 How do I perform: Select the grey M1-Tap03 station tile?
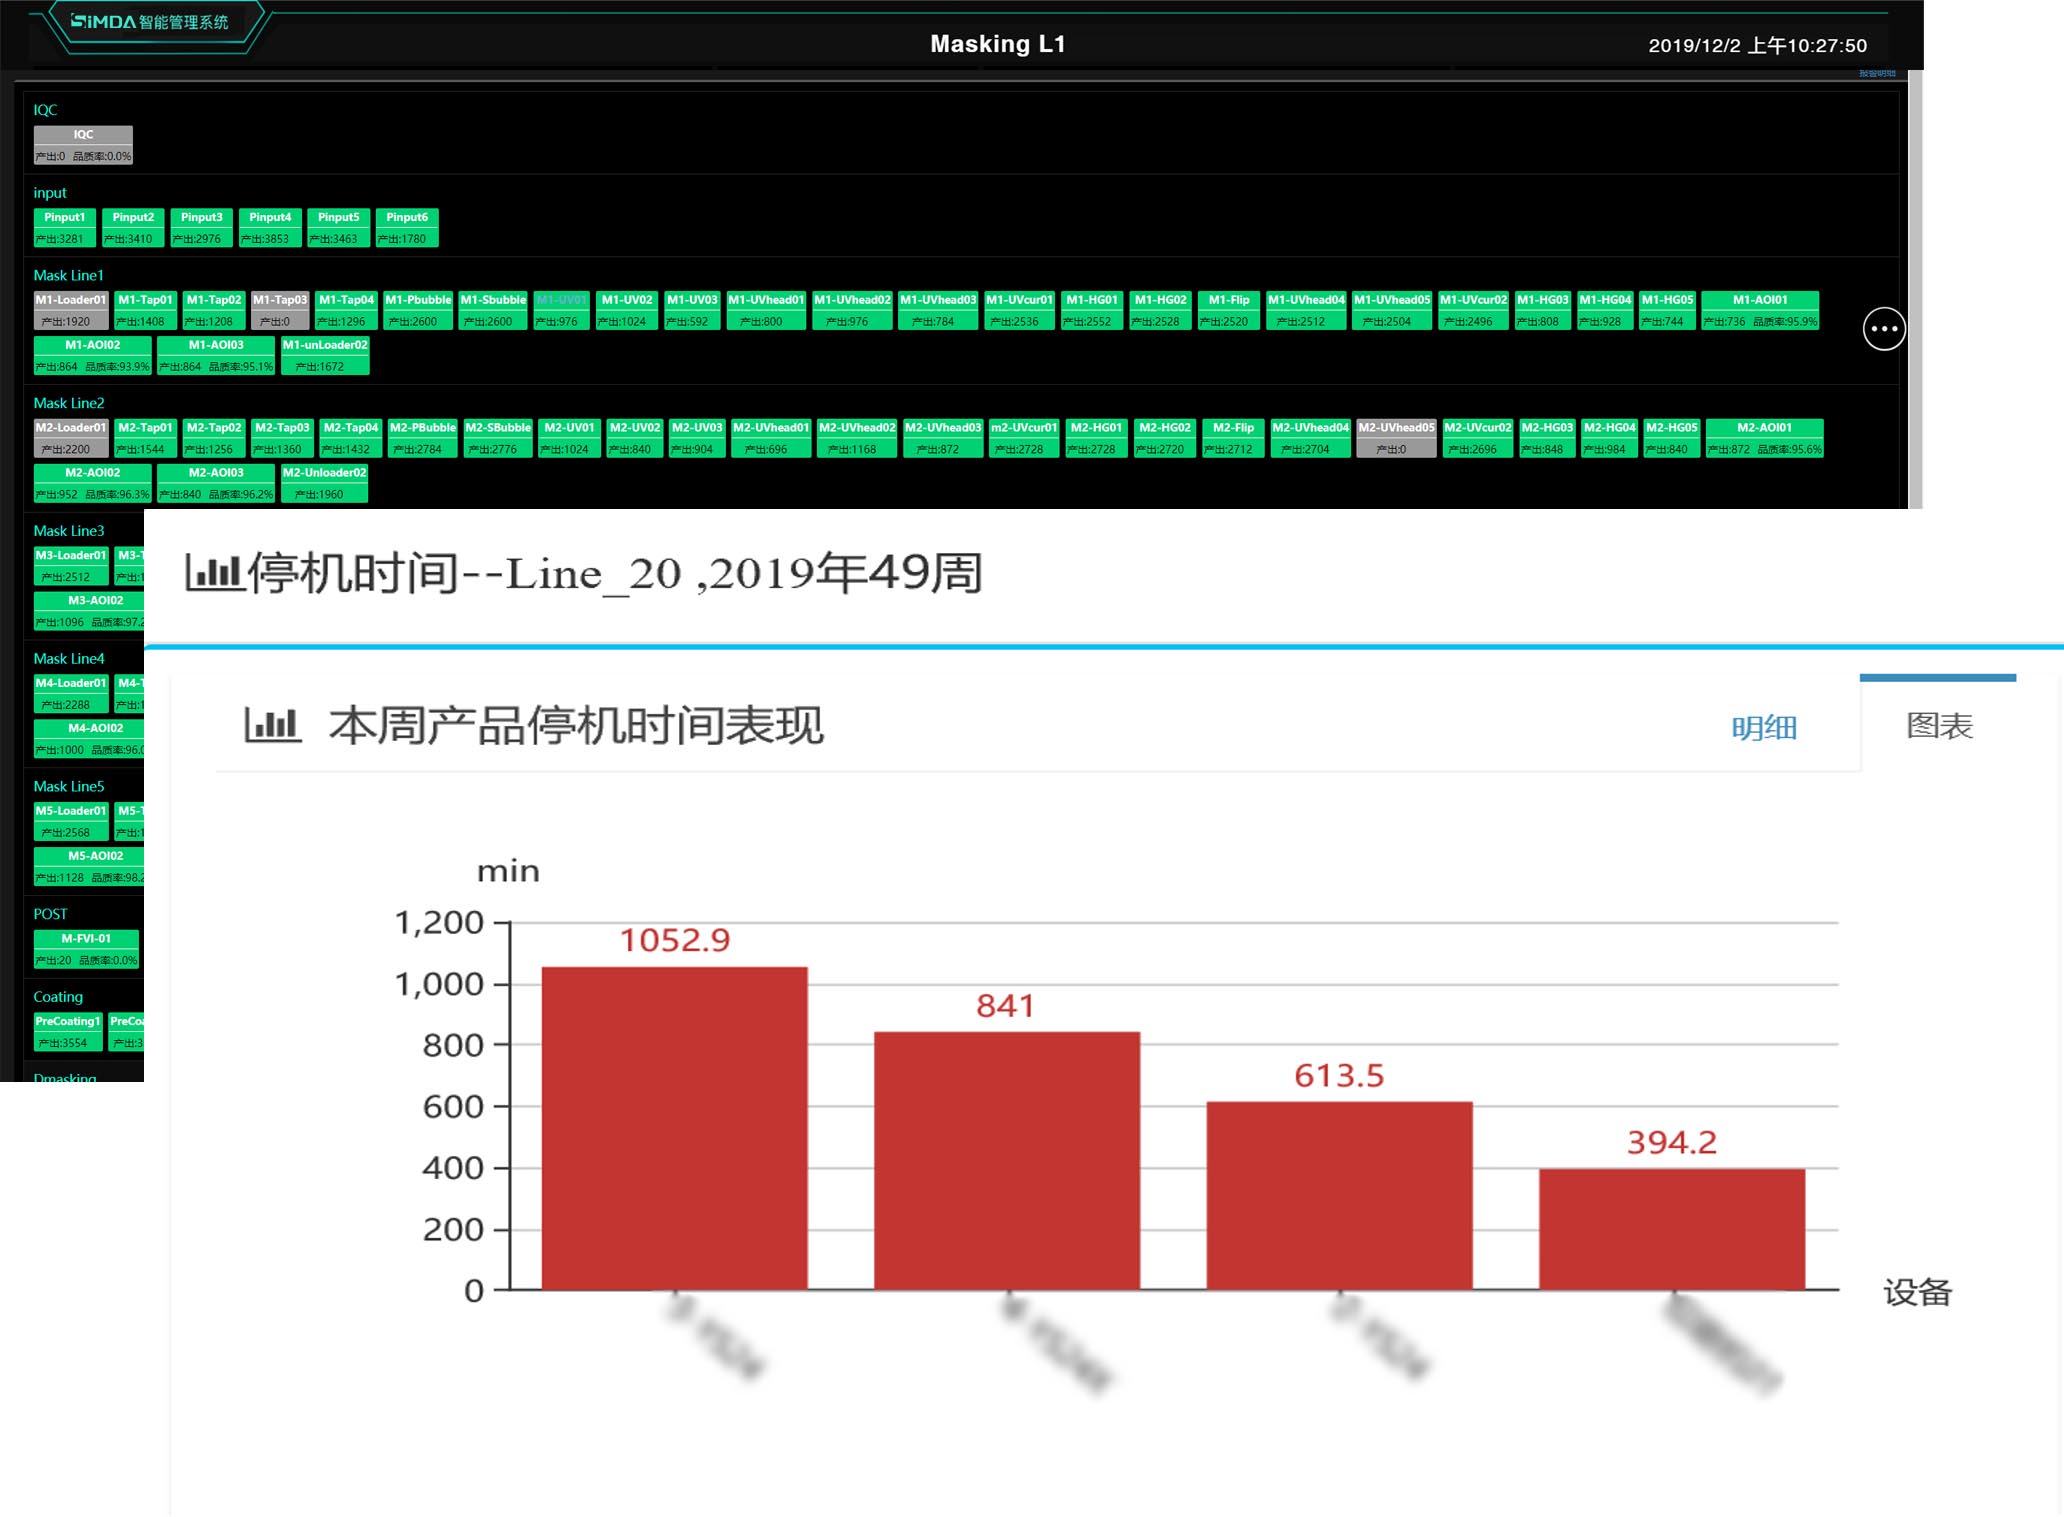[279, 310]
